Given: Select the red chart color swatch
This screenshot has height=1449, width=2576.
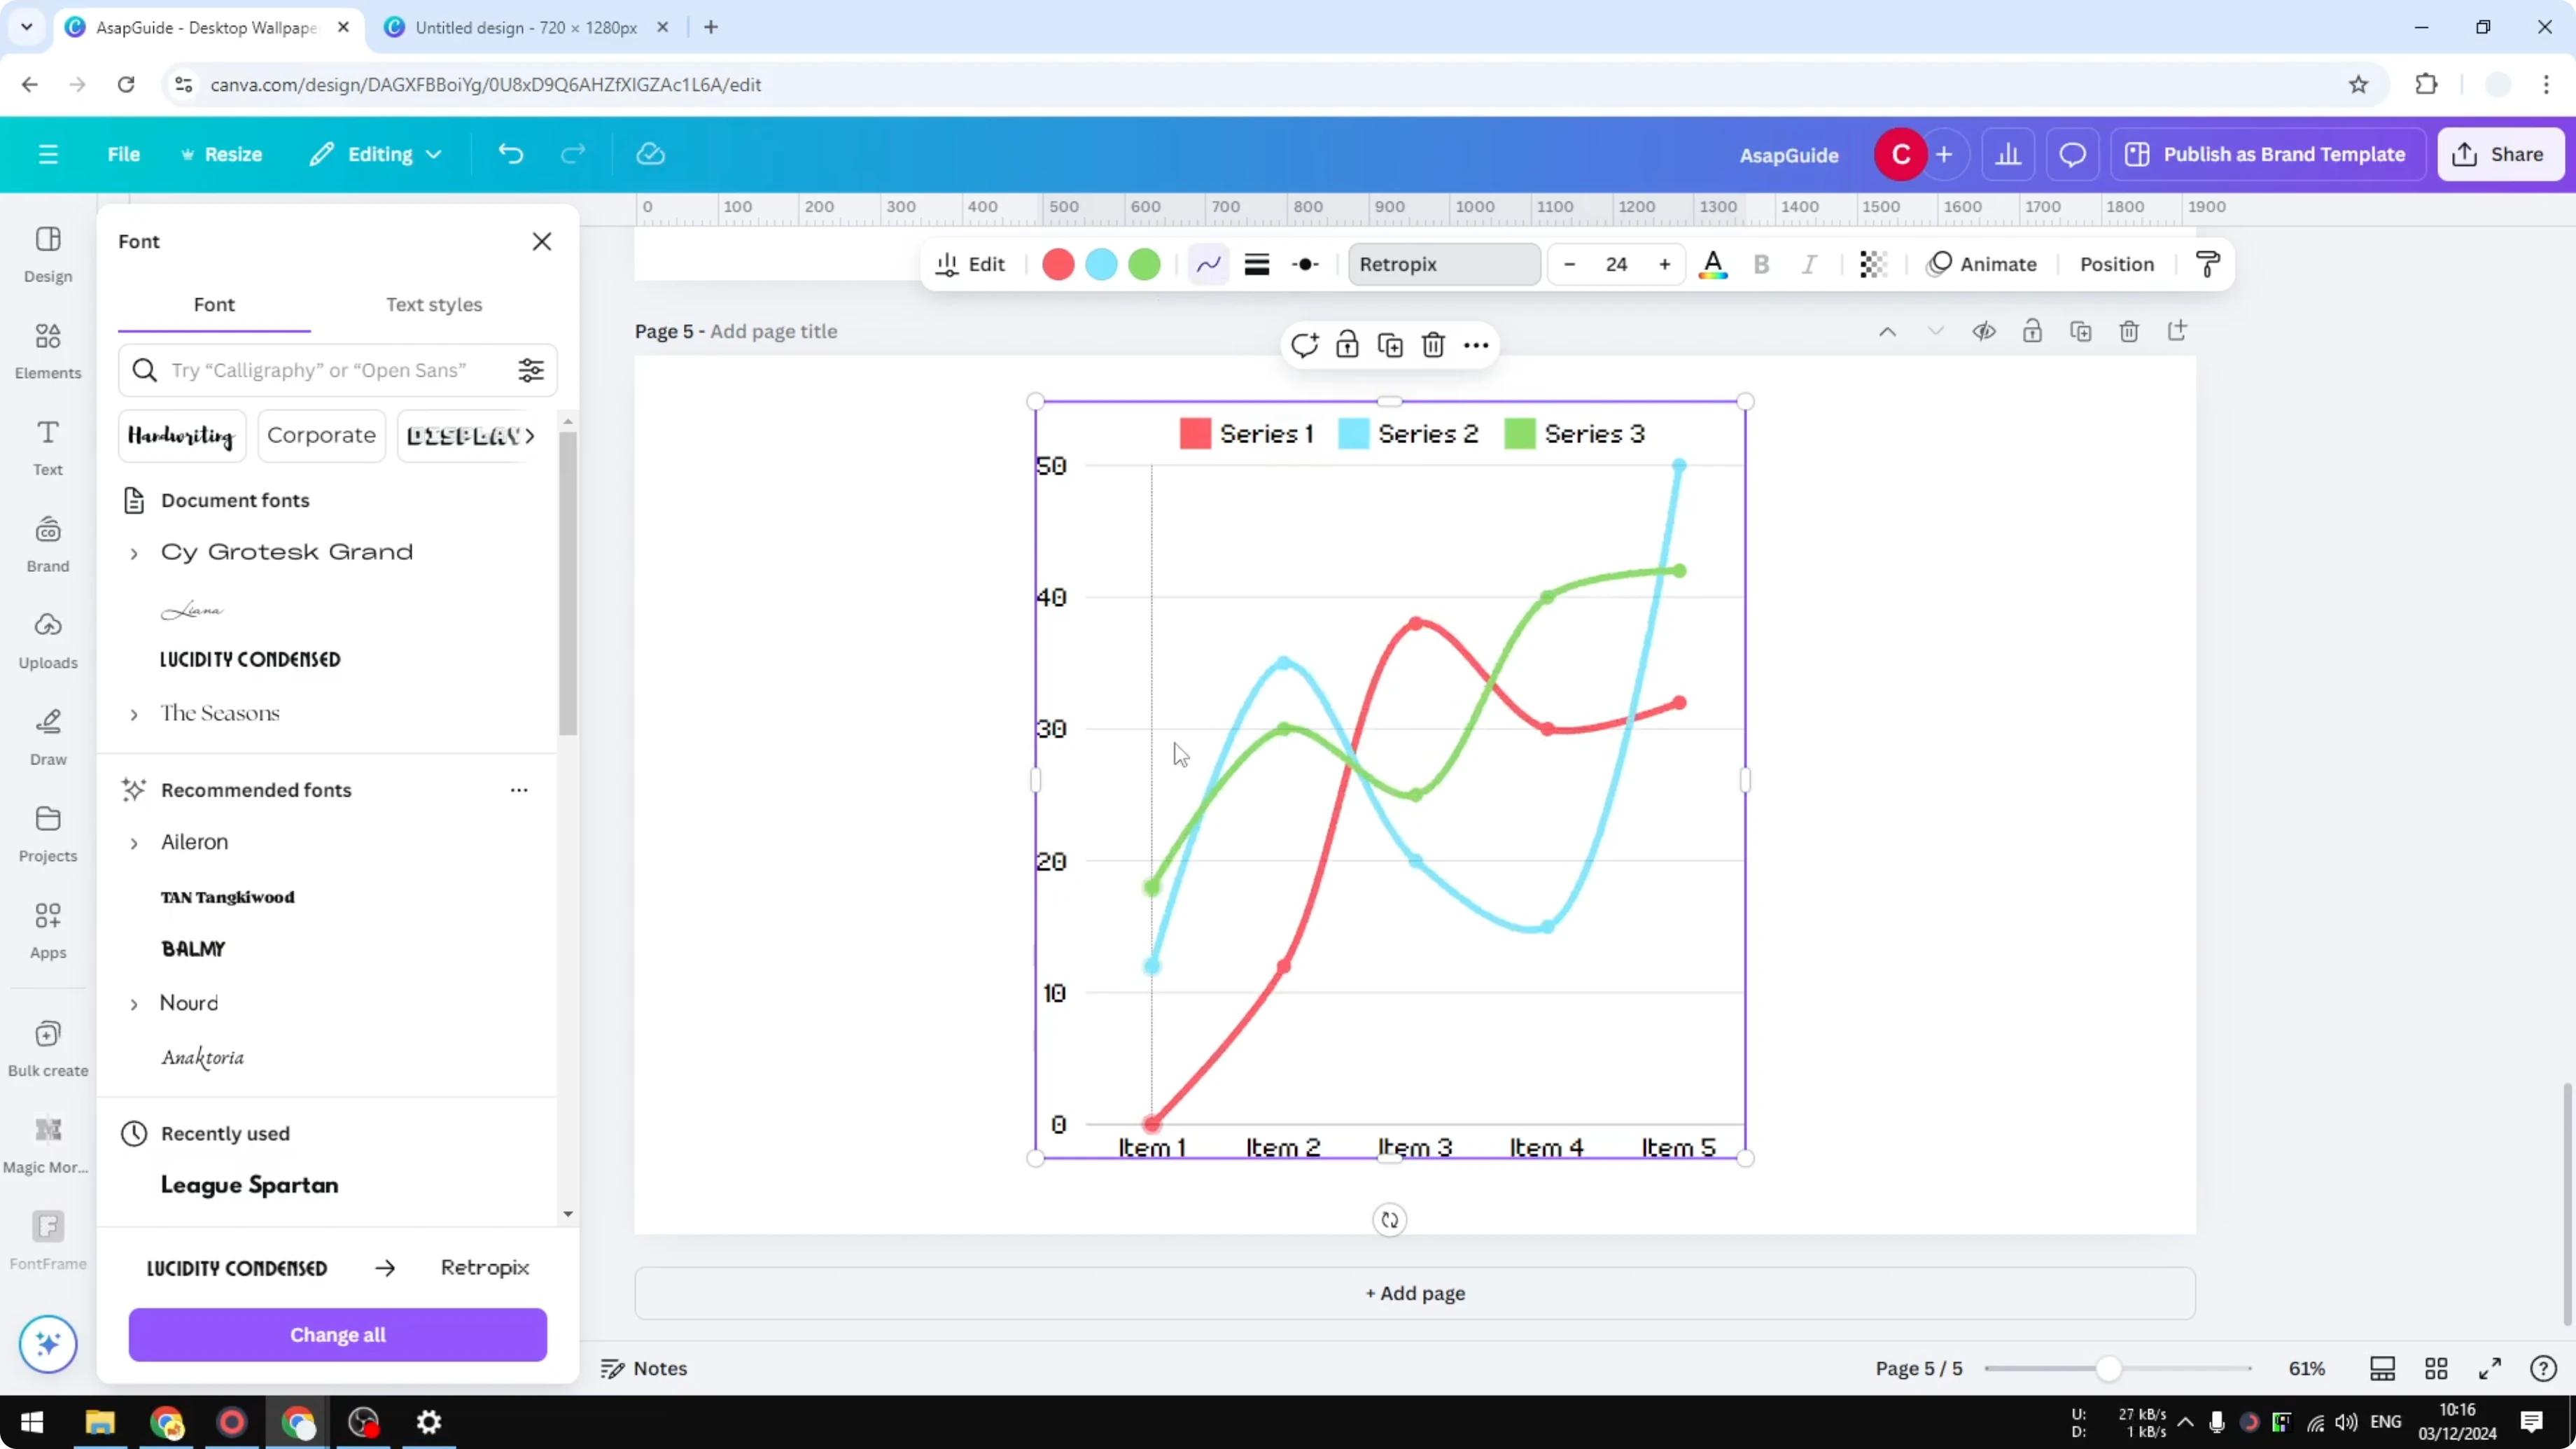Looking at the screenshot, I should (x=1057, y=264).
